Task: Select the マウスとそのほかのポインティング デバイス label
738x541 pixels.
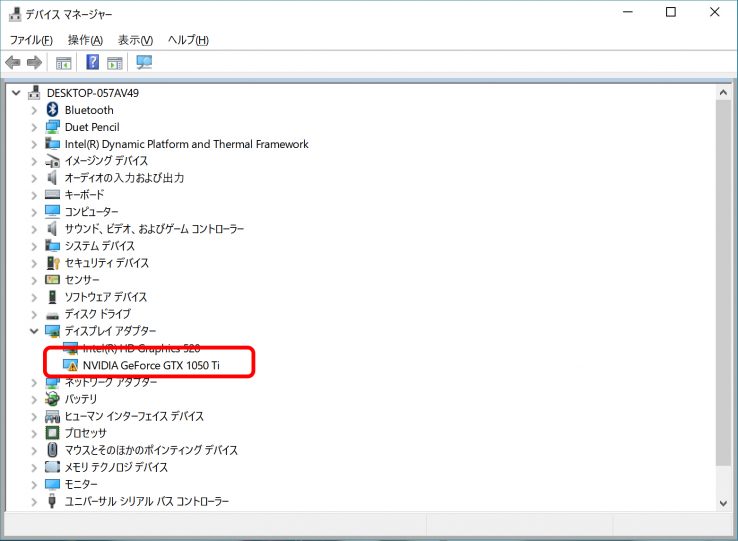Action: 151,450
